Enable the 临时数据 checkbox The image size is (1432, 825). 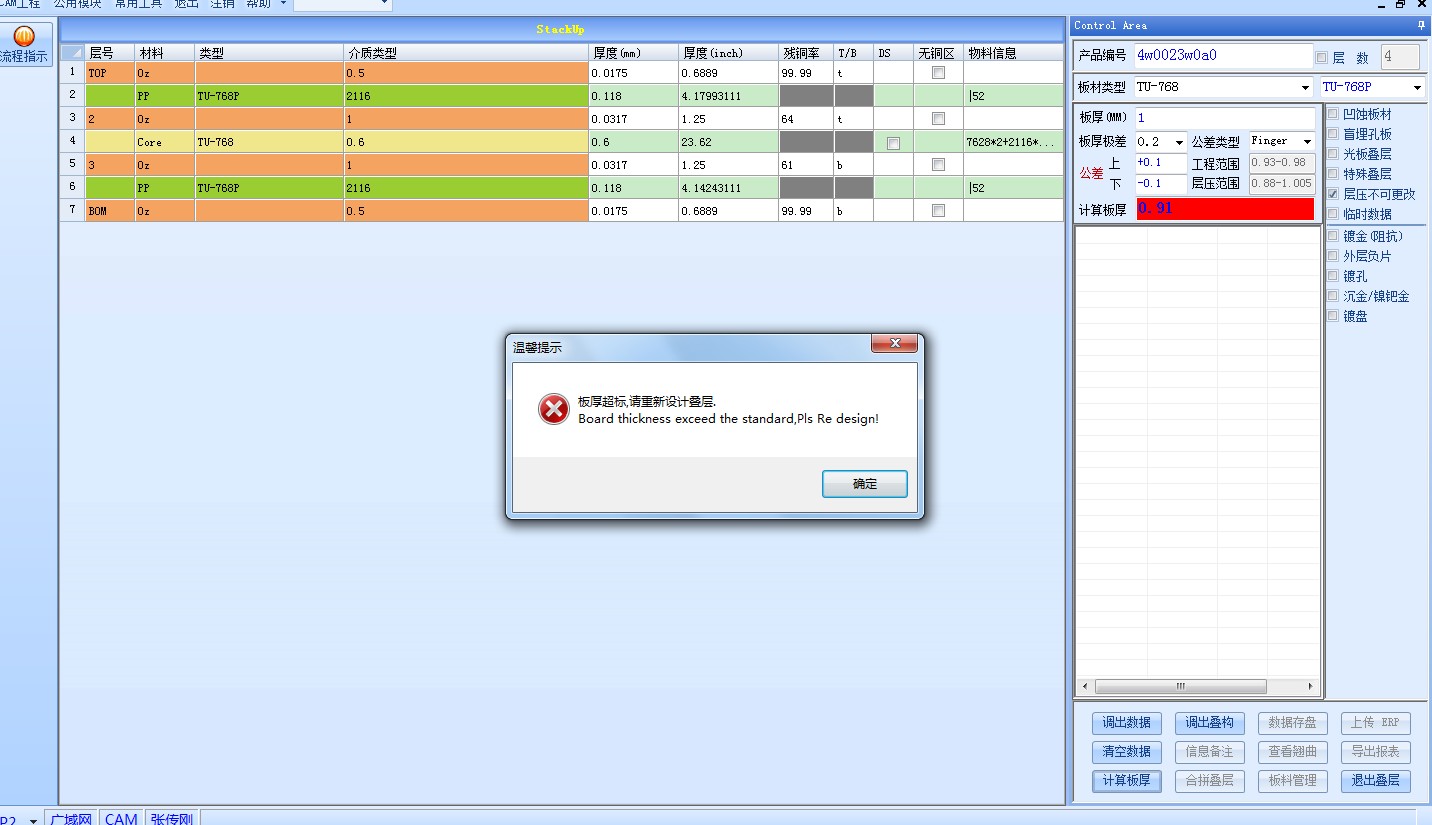(1333, 214)
